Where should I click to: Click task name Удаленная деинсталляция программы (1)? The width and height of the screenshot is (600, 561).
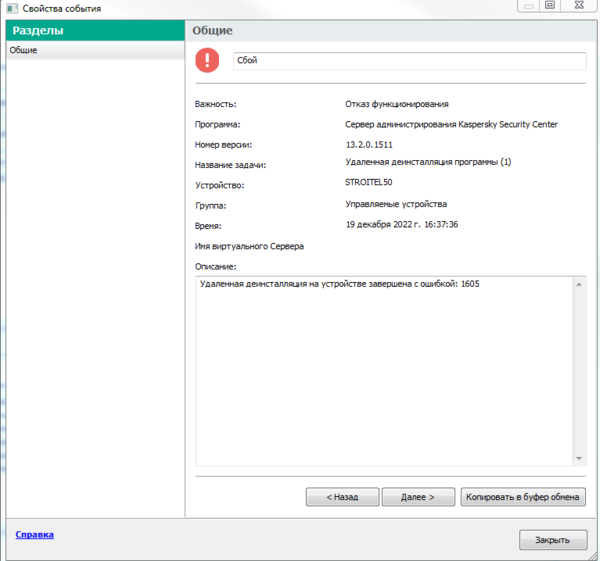[428, 162]
